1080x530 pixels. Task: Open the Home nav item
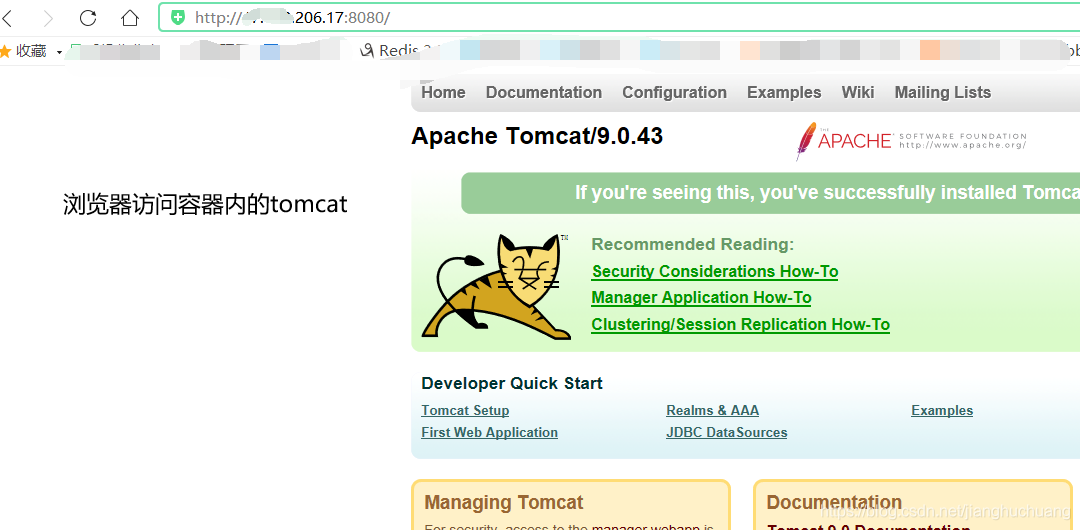(x=443, y=92)
